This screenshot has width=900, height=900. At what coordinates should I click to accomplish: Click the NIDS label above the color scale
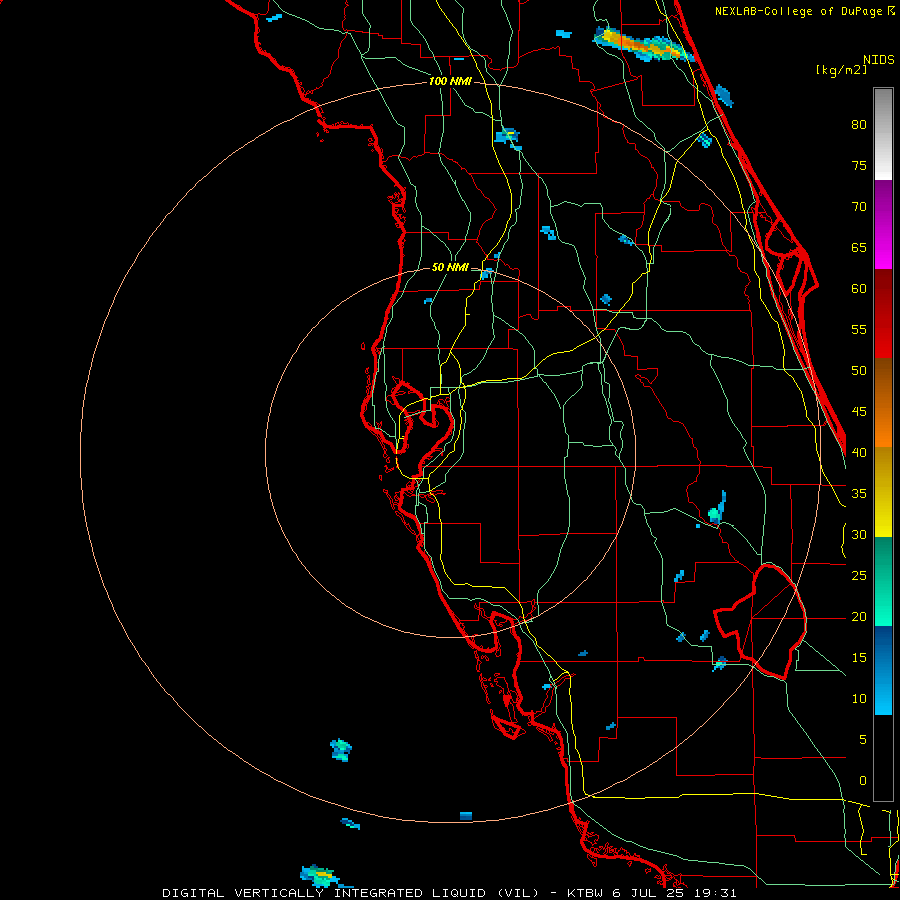pos(878,60)
